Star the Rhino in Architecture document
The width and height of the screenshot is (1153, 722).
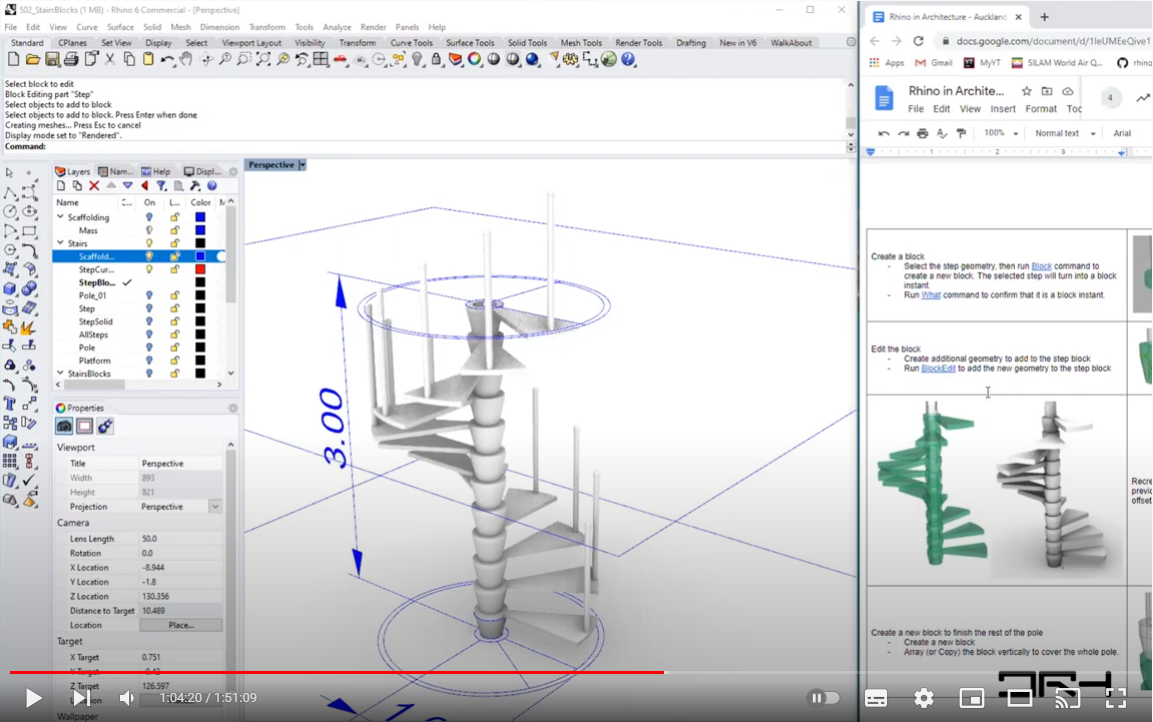(1027, 91)
